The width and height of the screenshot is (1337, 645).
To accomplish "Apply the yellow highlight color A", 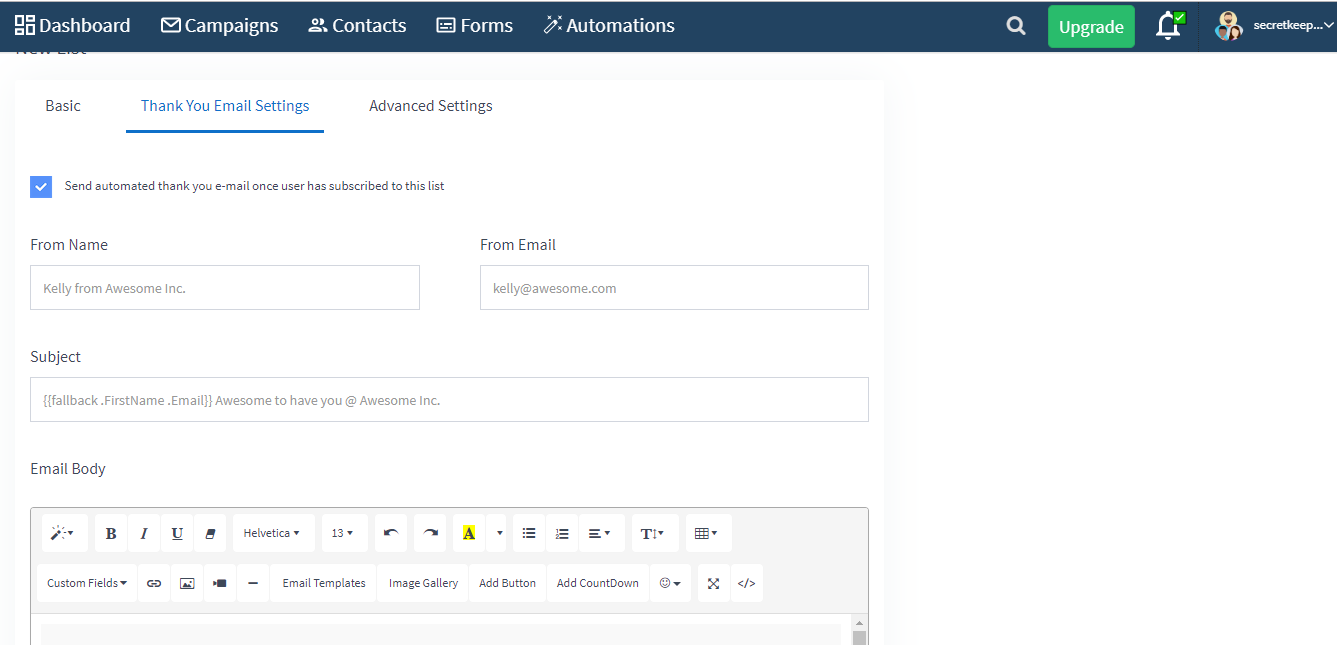I will tap(469, 533).
